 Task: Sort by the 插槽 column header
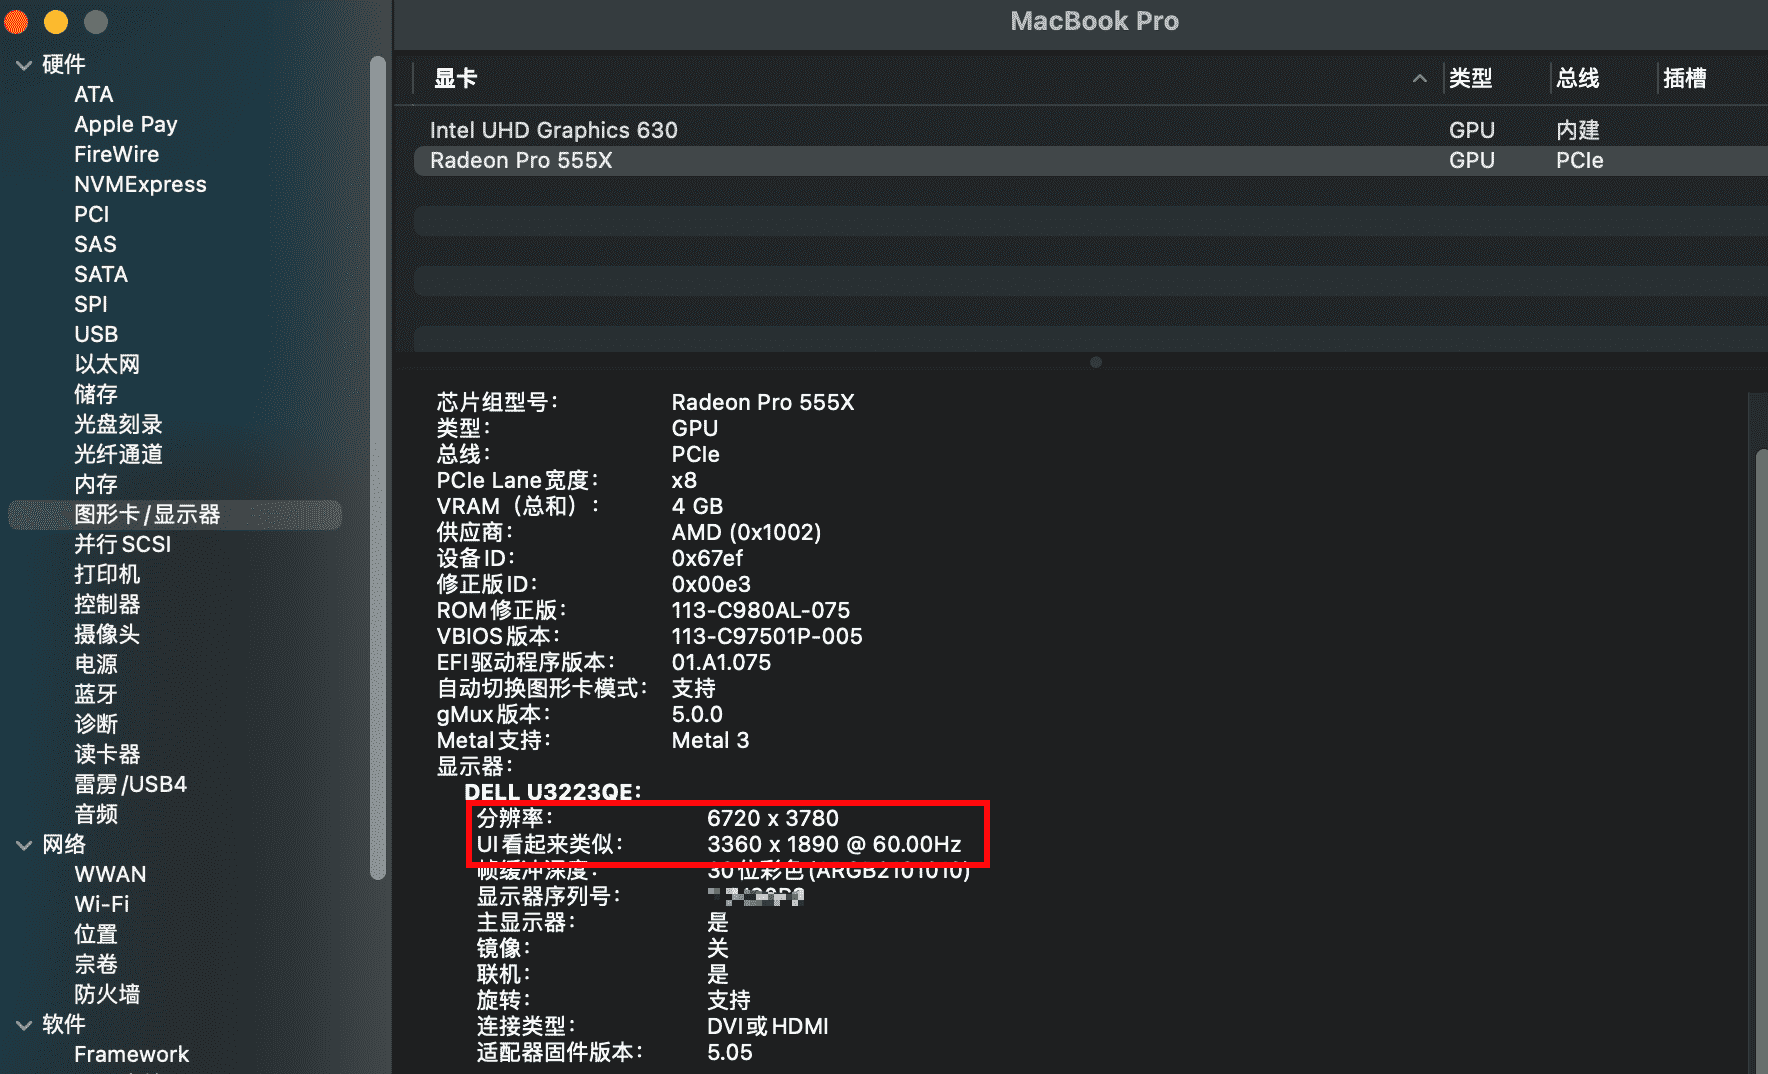tap(1685, 78)
